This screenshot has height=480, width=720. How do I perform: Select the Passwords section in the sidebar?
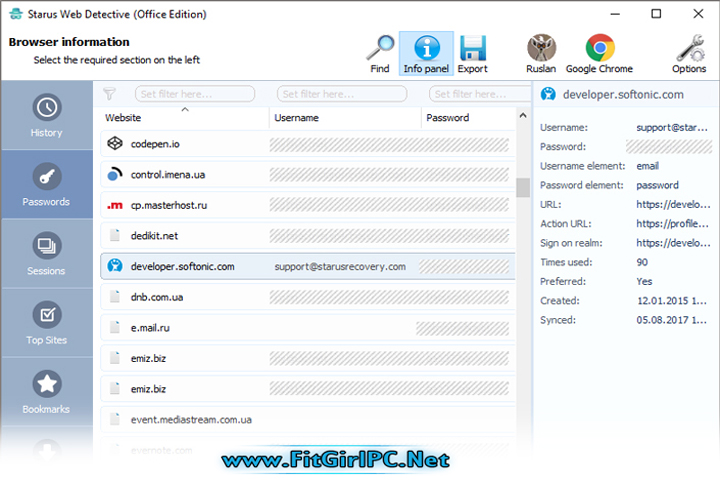47,184
